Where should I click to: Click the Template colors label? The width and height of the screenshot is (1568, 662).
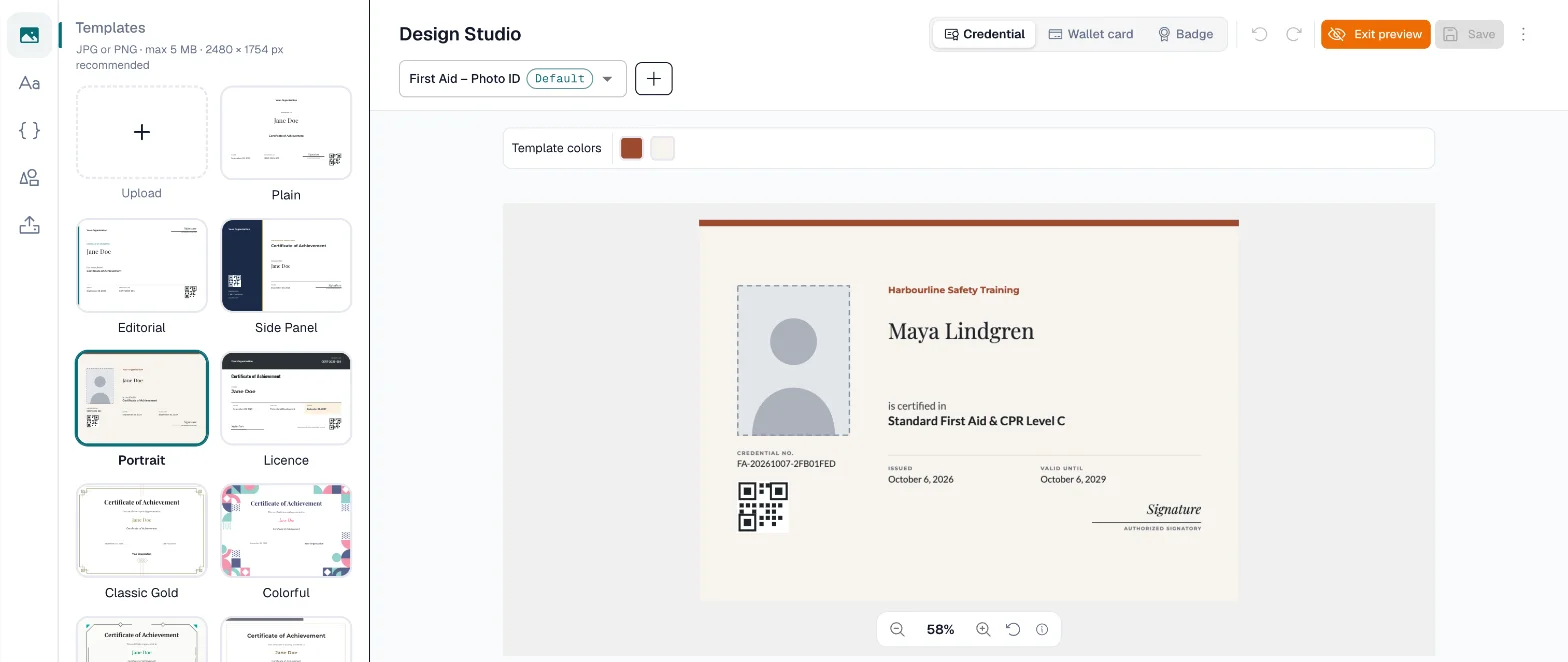pyautogui.click(x=556, y=148)
